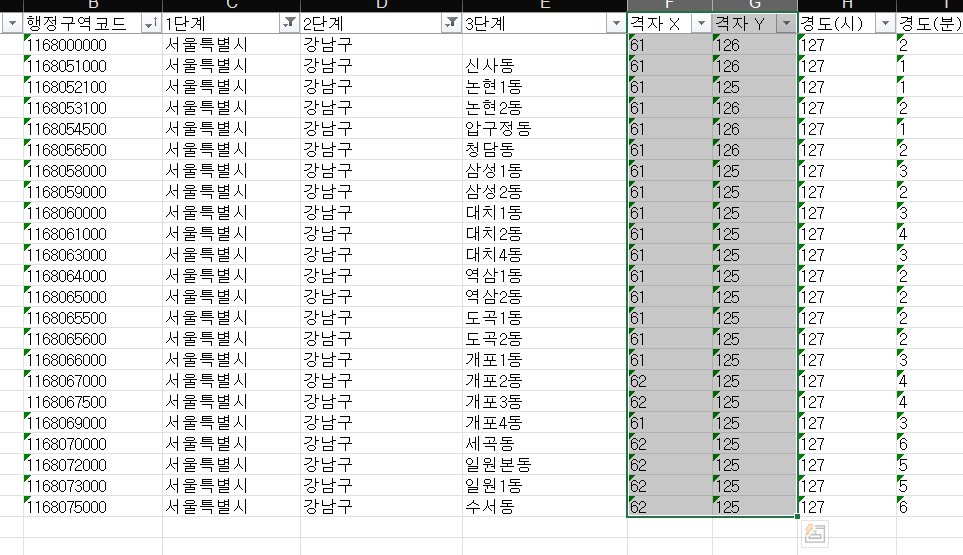The width and height of the screenshot is (963, 555).
Task: Select the 행정구역코드 header cell
Action: [x=93, y=23]
